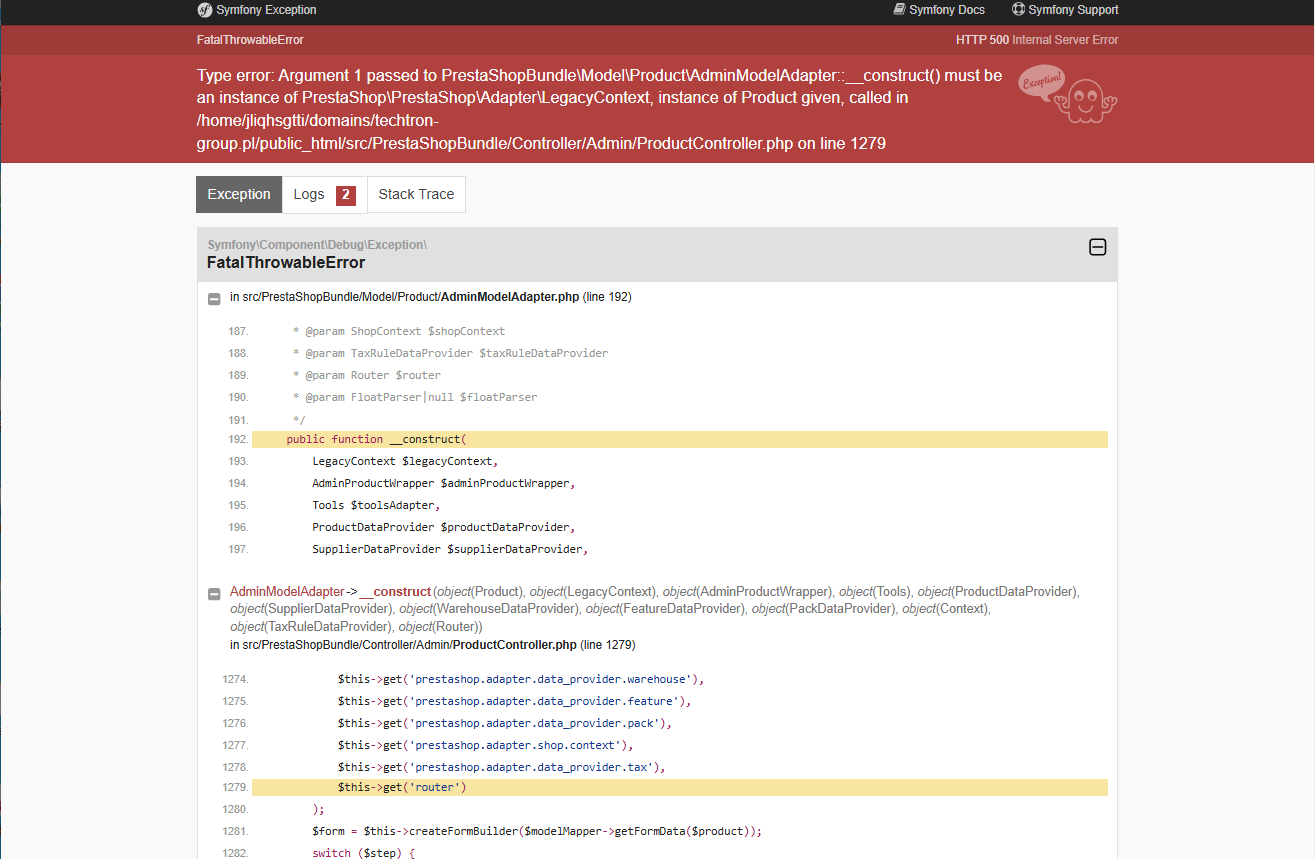Click the __construct method name in trace
The width and height of the screenshot is (1315, 859).
pos(395,591)
